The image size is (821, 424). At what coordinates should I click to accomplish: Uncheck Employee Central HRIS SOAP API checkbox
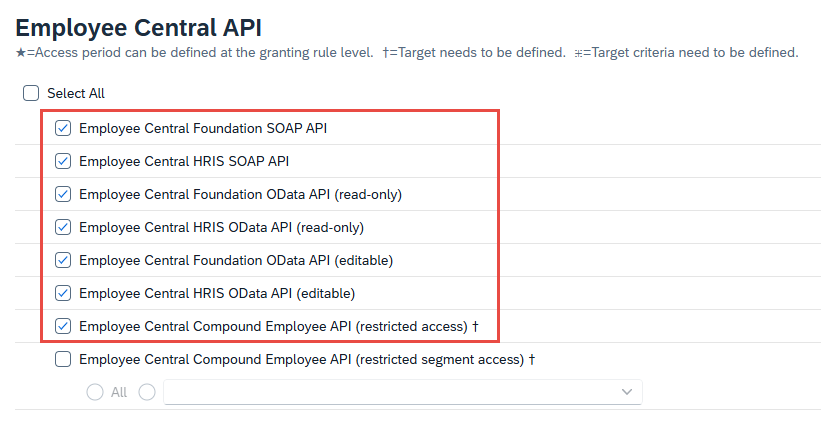[63, 161]
